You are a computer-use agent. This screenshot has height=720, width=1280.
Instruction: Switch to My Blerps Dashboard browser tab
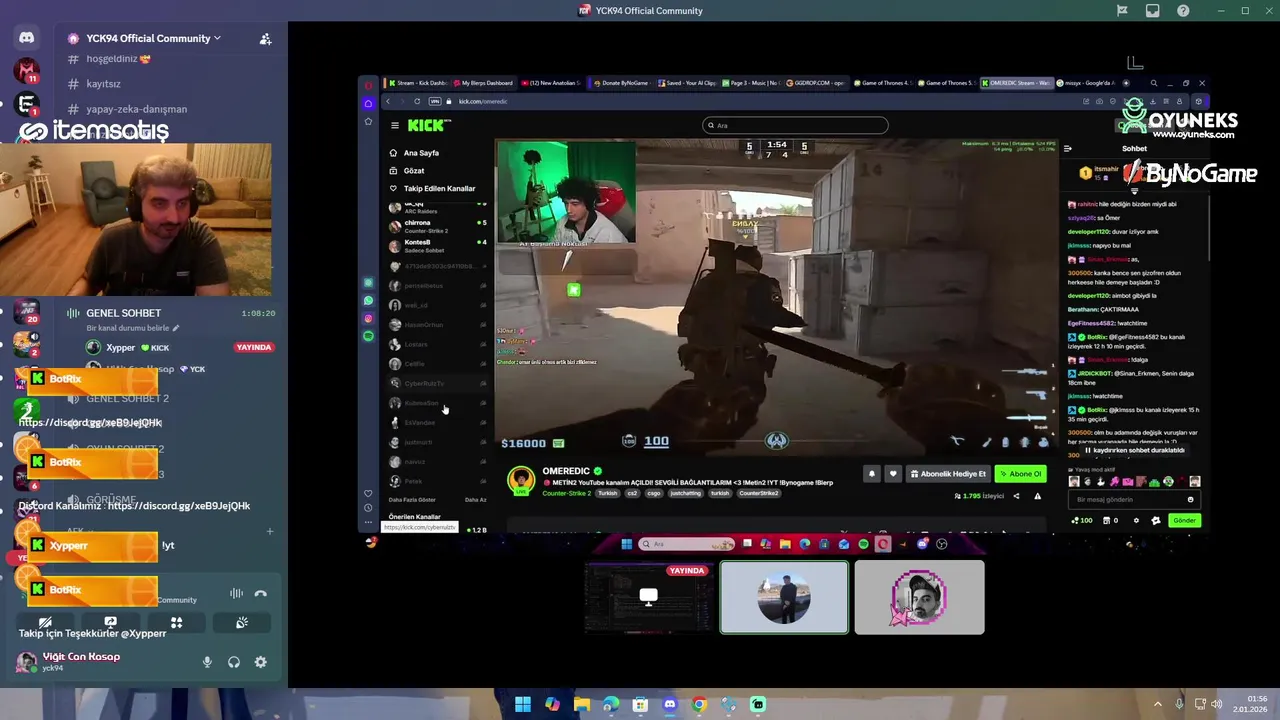[485, 83]
